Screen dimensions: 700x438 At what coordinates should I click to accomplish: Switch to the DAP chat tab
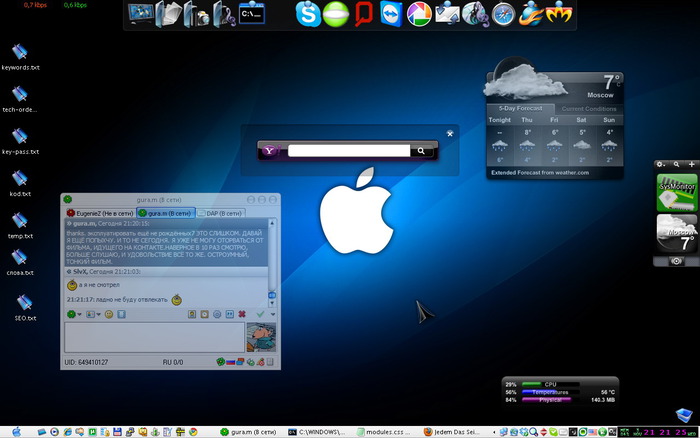point(221,213)
